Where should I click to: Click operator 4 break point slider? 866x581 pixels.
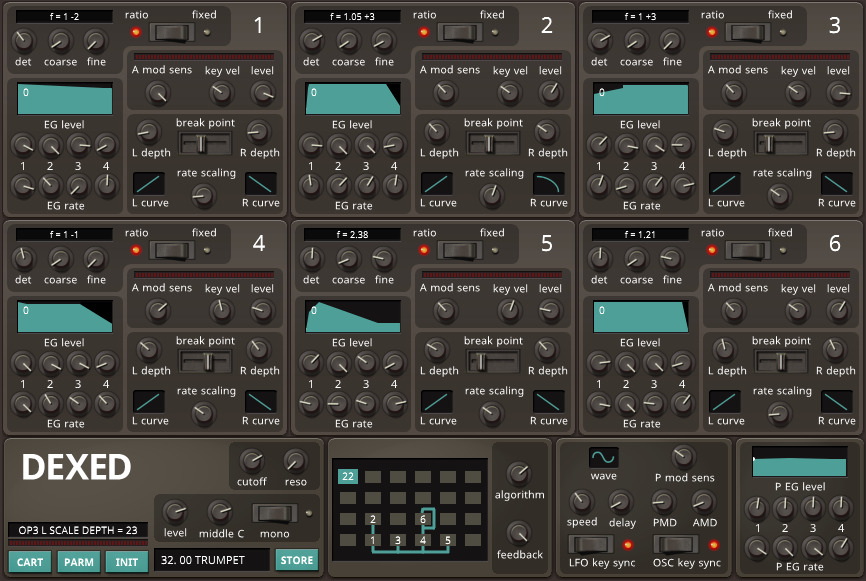coord(205,362)
